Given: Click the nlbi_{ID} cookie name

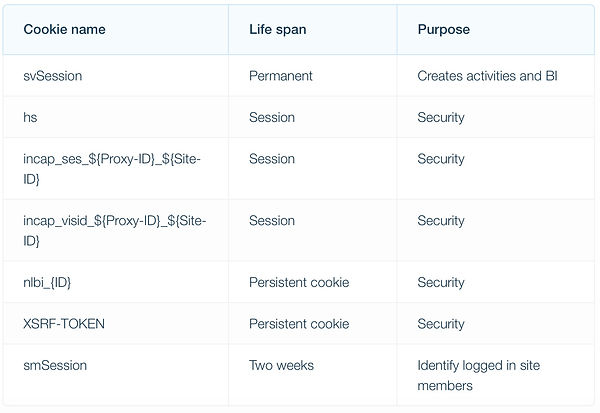Looking at the screenshot, I should 47,282.
